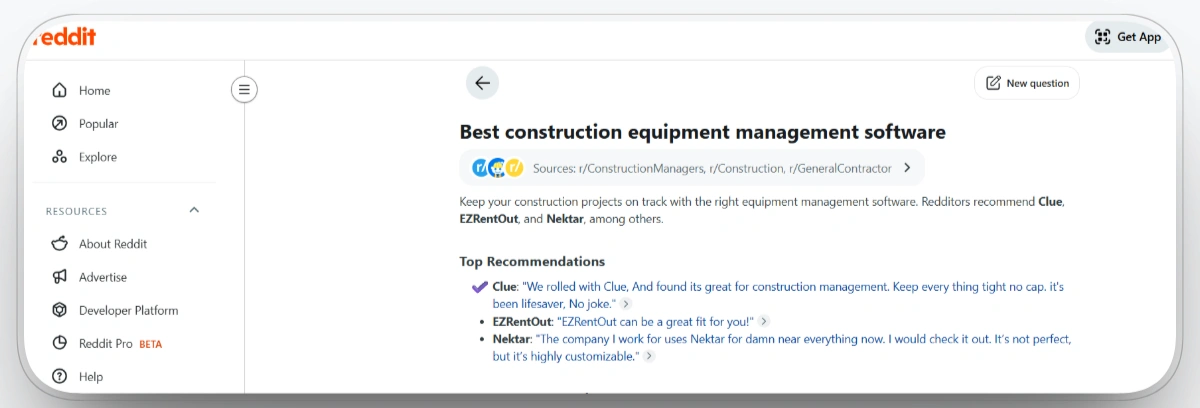1200x408 pixels.
Task: Click the Reddit logo
Action: (x=64, y=37)
